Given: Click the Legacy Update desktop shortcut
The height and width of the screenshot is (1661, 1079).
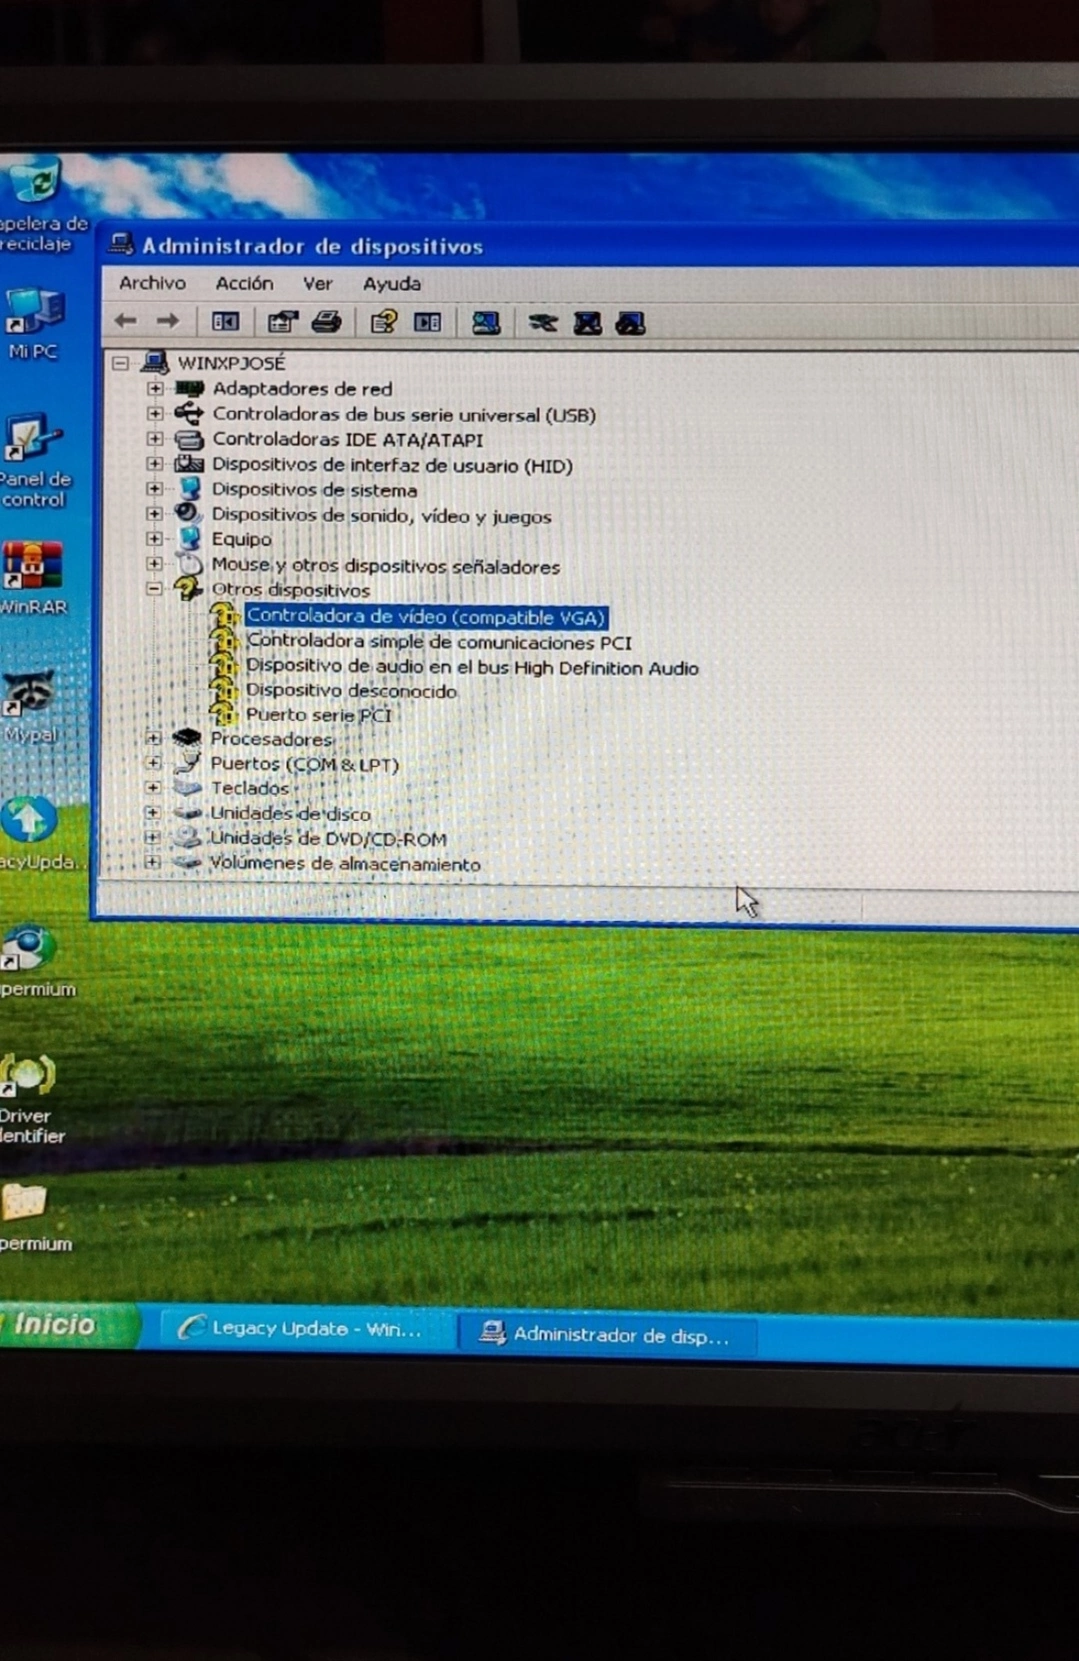Looking at the screenshot, I should coord(29,820).
